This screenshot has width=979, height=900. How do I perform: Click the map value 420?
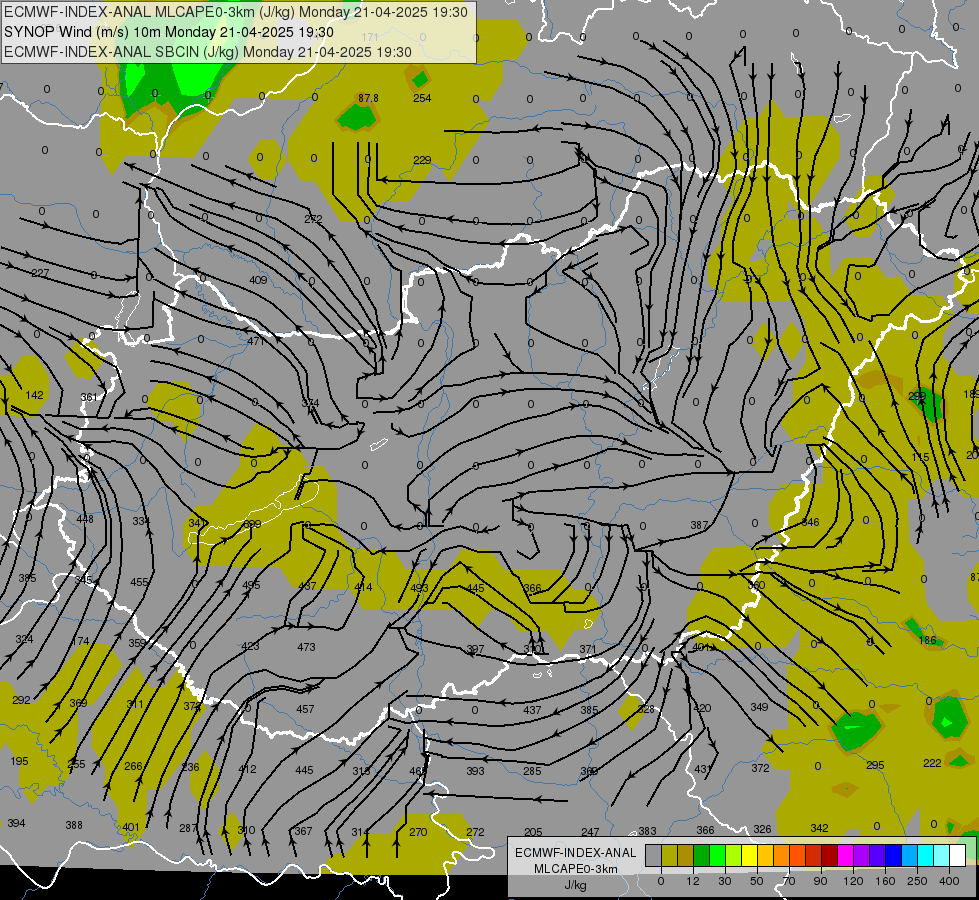[702, 708]
